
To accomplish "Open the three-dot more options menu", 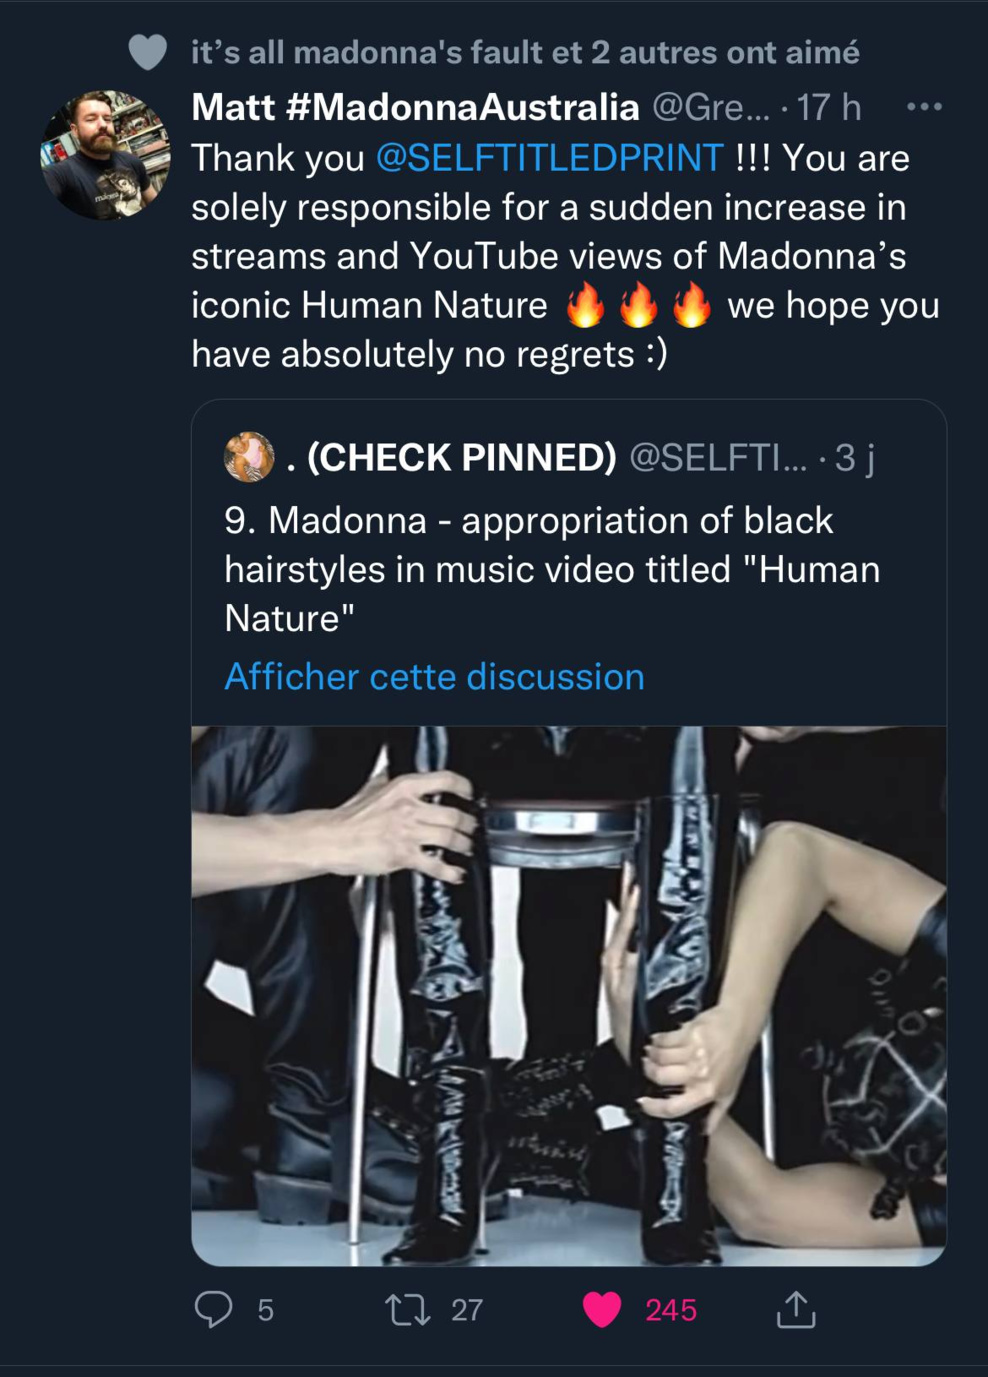I will [x=924, y=107].
